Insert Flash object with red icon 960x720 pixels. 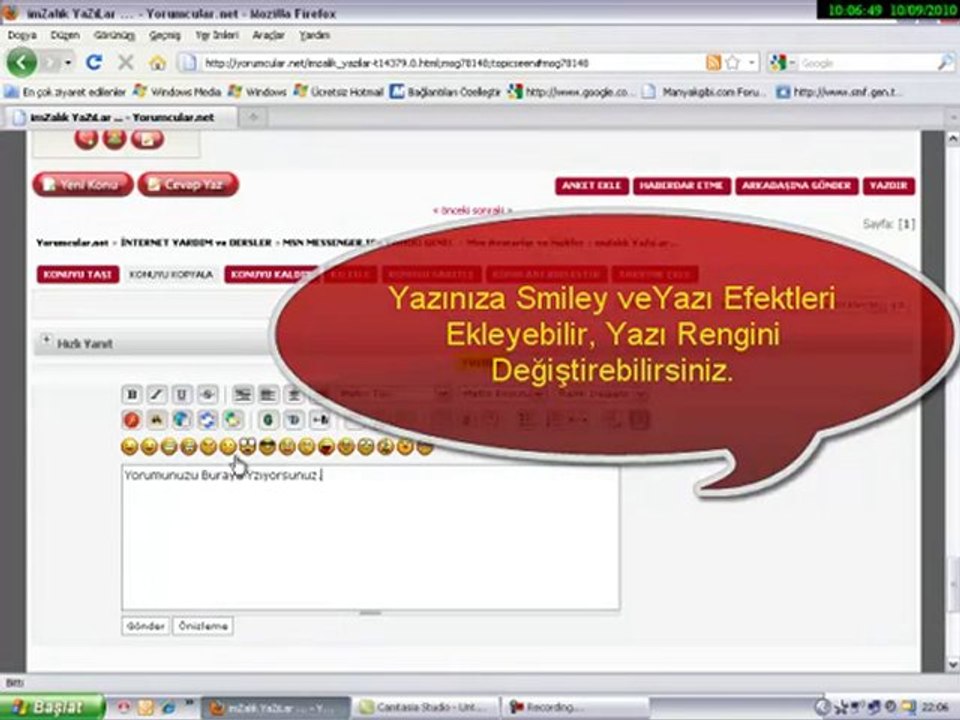[x=132, y=420]
